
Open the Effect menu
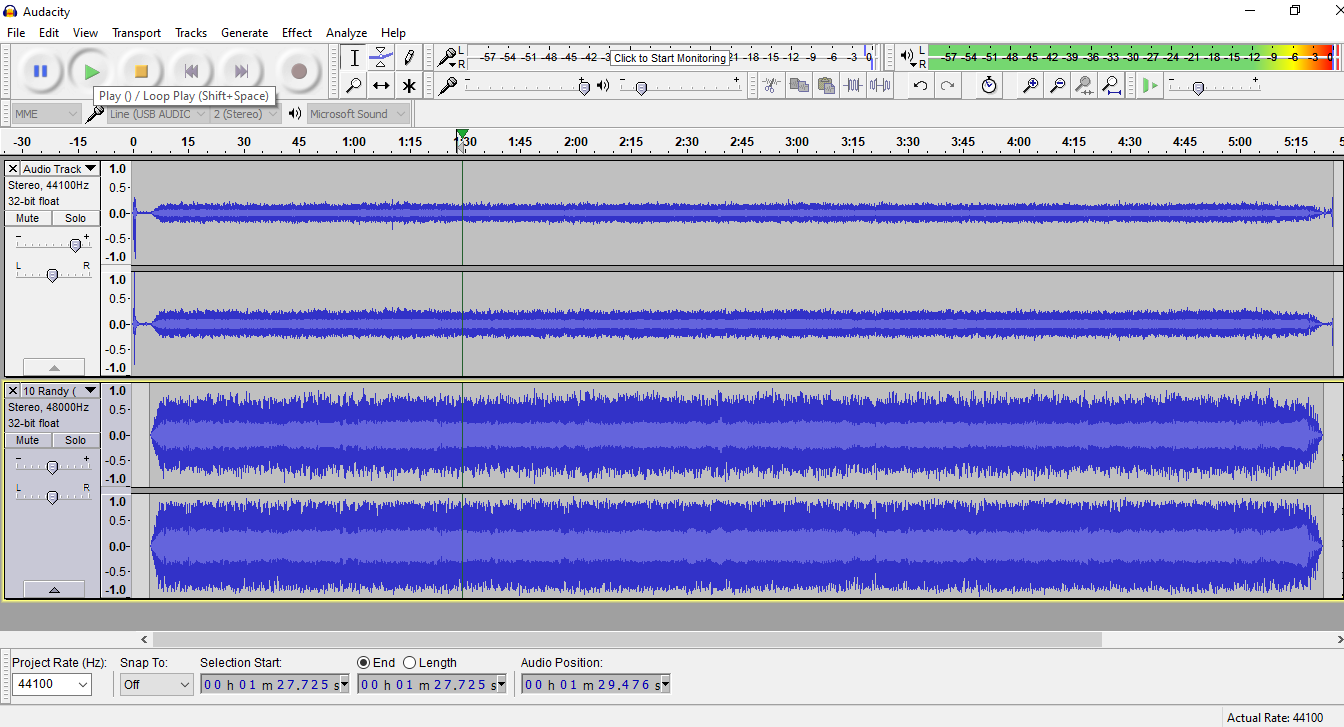296,33
